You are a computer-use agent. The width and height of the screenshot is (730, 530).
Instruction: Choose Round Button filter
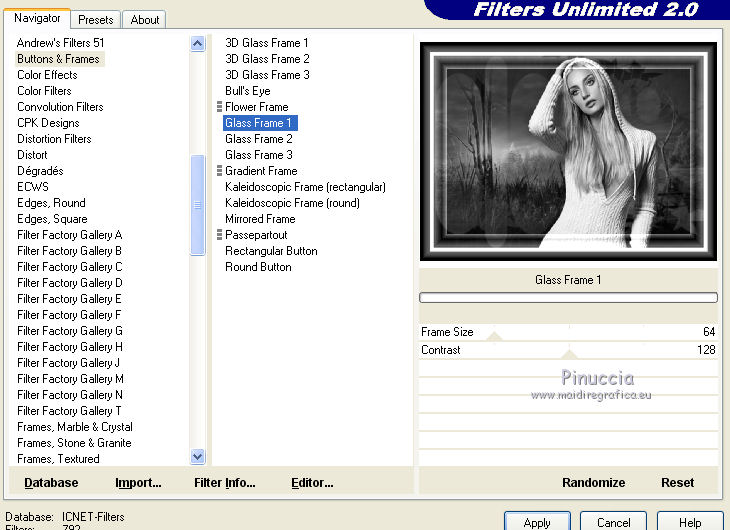coord(258,267)
